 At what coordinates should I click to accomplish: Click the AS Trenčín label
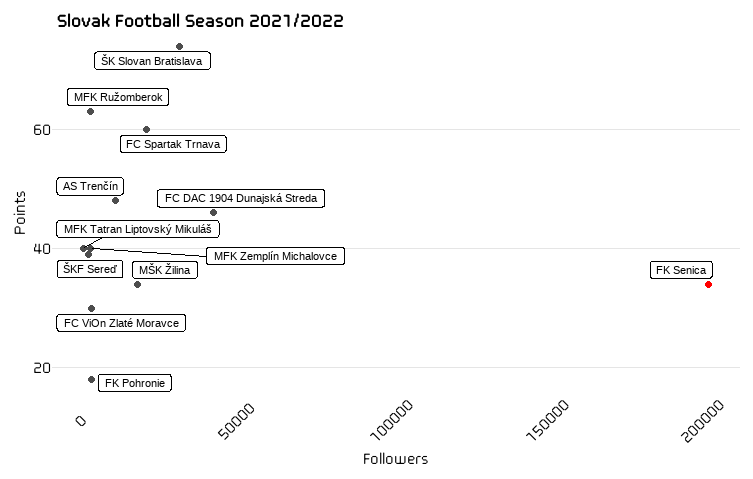(x=90, y=186)
